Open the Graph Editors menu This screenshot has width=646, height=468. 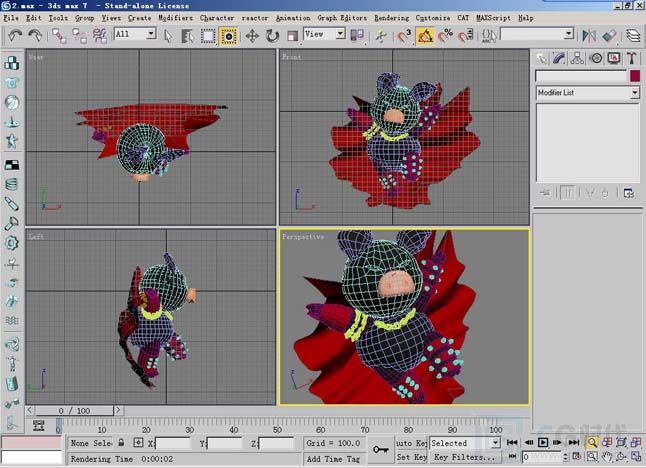(x=342, y=18)
